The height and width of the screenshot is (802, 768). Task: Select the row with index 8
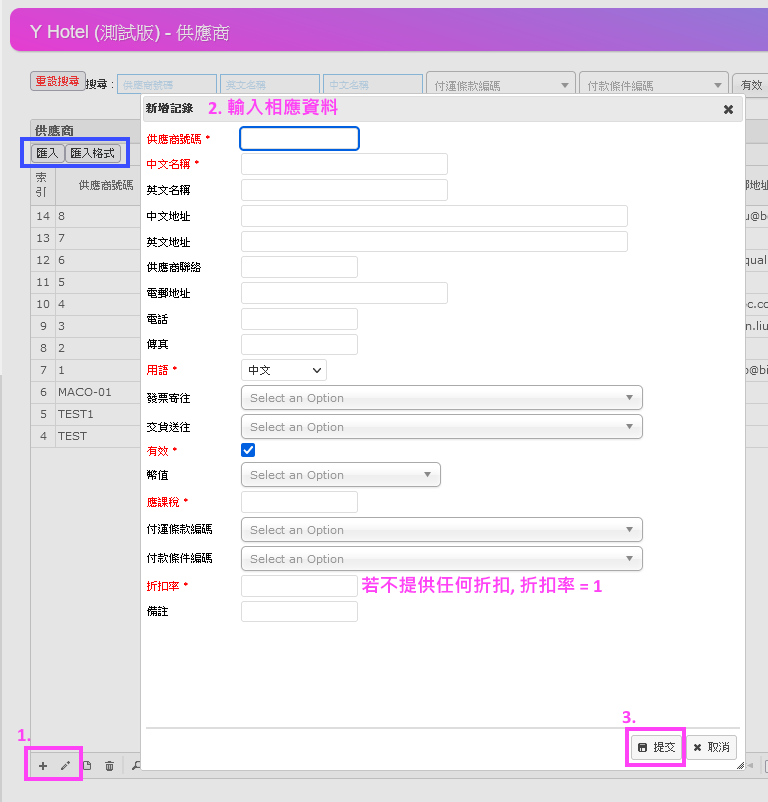coord(85,348)
